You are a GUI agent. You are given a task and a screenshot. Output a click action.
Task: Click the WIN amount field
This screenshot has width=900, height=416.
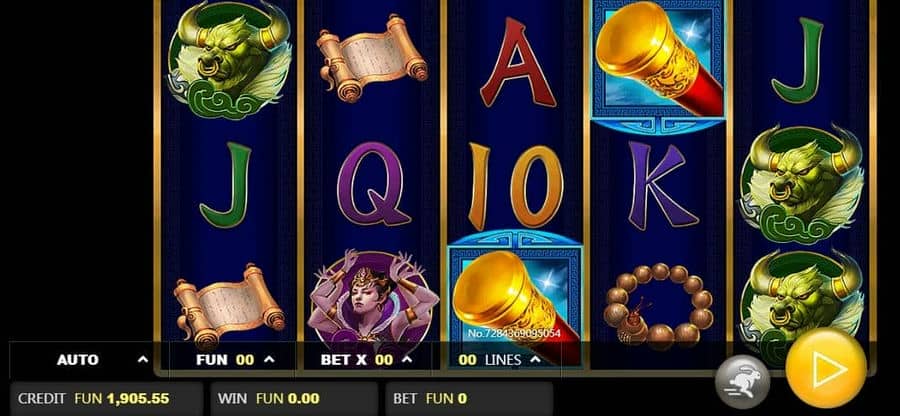[294, 398]
